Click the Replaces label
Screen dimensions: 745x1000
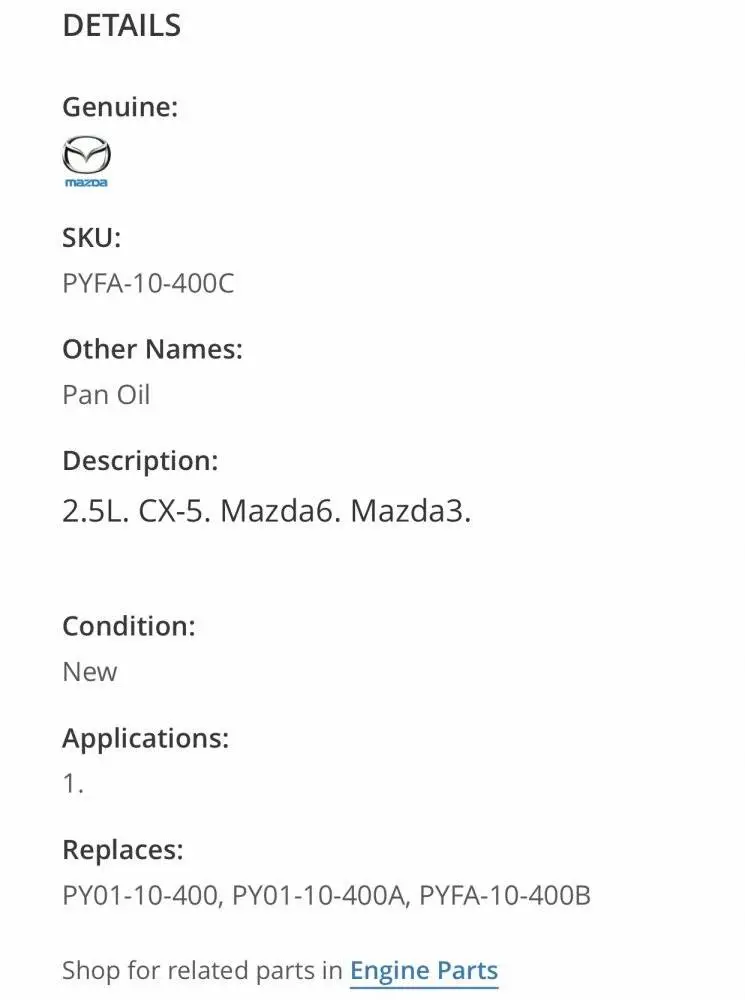click(x=123, y=850)
